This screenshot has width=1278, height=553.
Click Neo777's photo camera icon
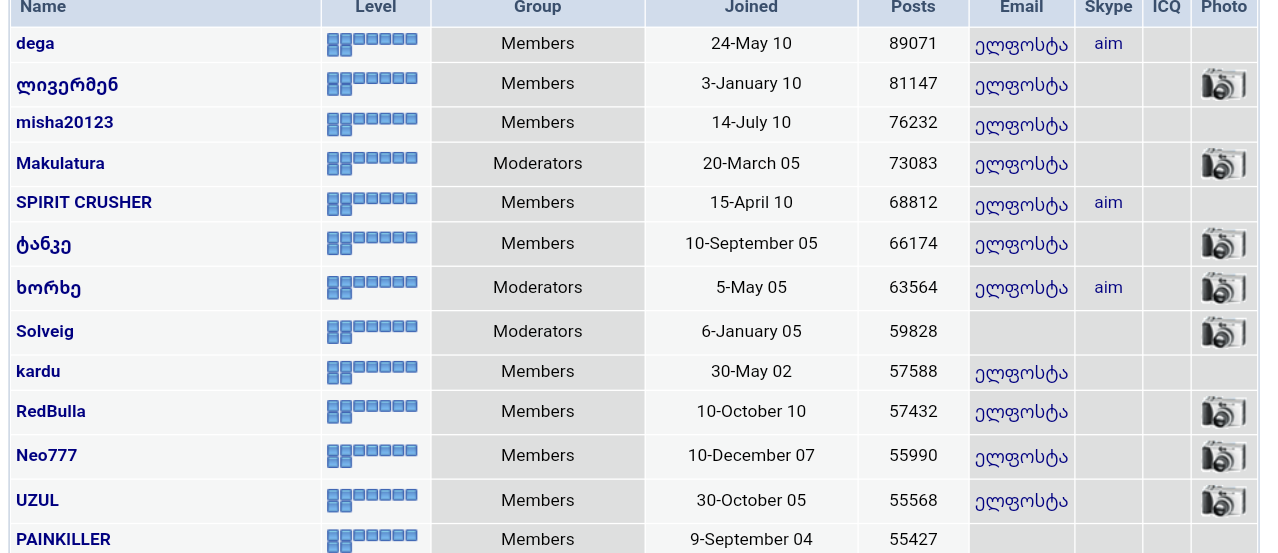1223,456
